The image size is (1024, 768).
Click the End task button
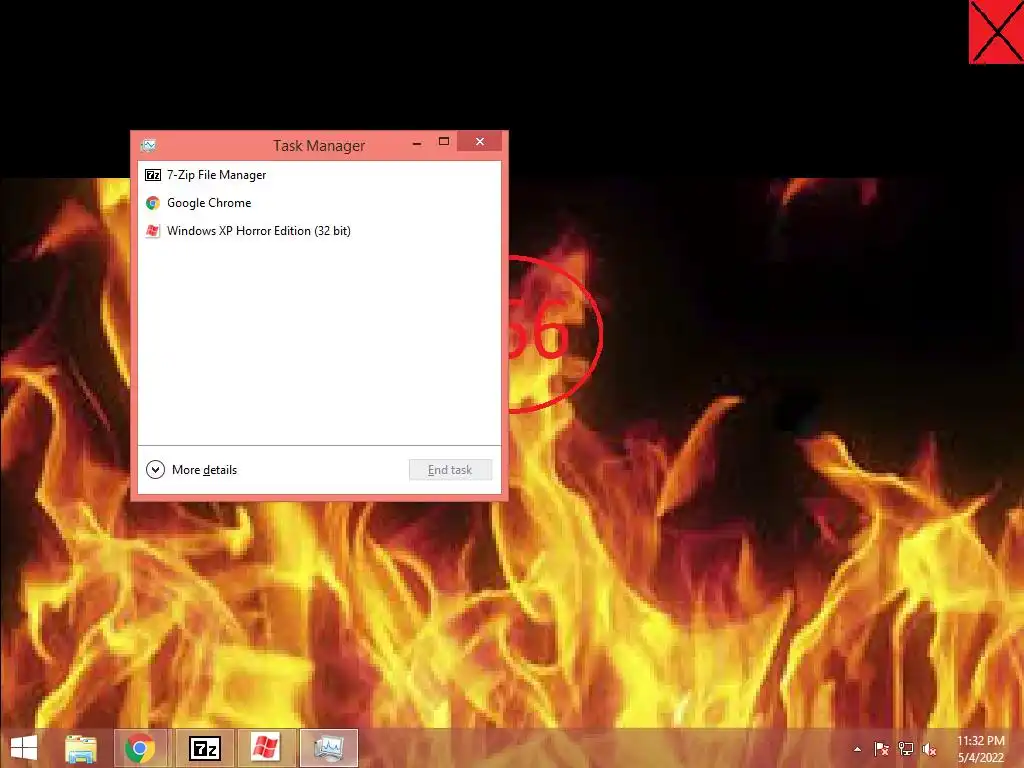click(450, 470)
